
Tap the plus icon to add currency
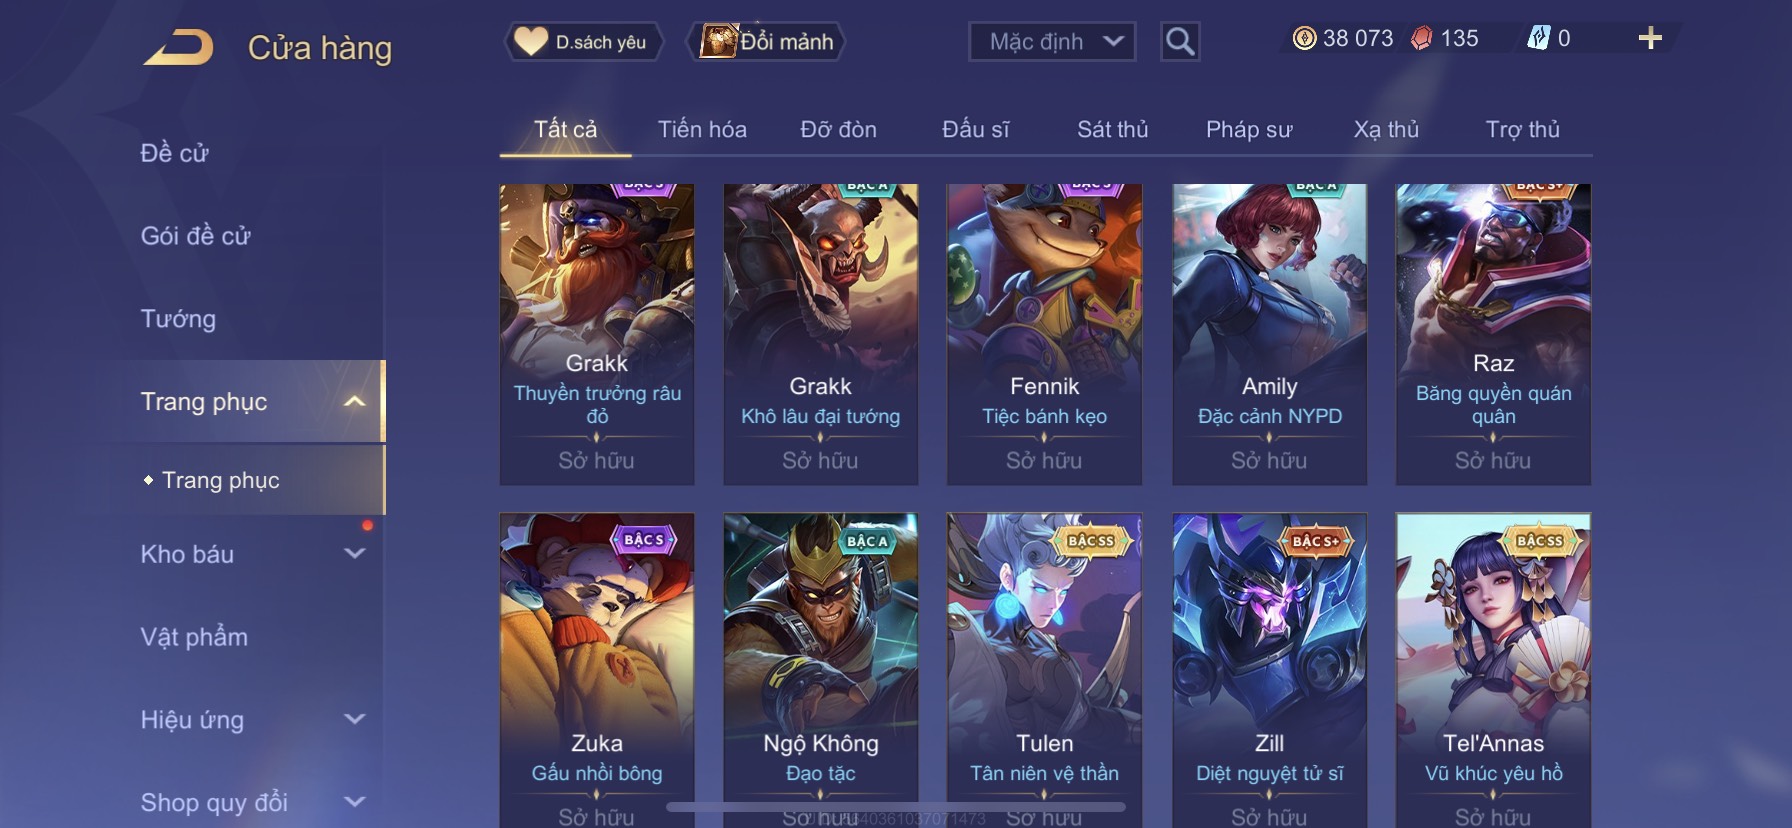point(1650,38)
